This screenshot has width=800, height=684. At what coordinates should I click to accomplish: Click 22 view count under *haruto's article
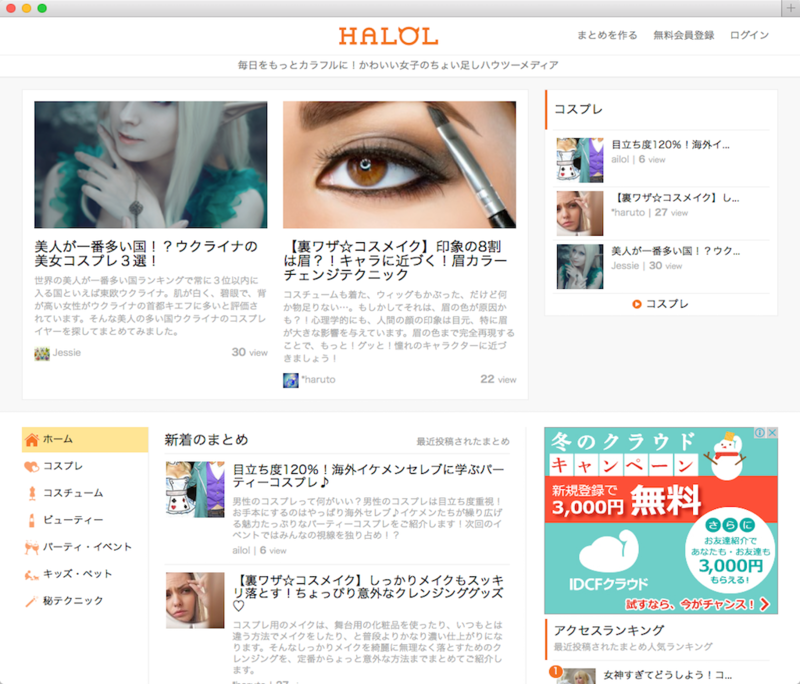click(498, 379)
